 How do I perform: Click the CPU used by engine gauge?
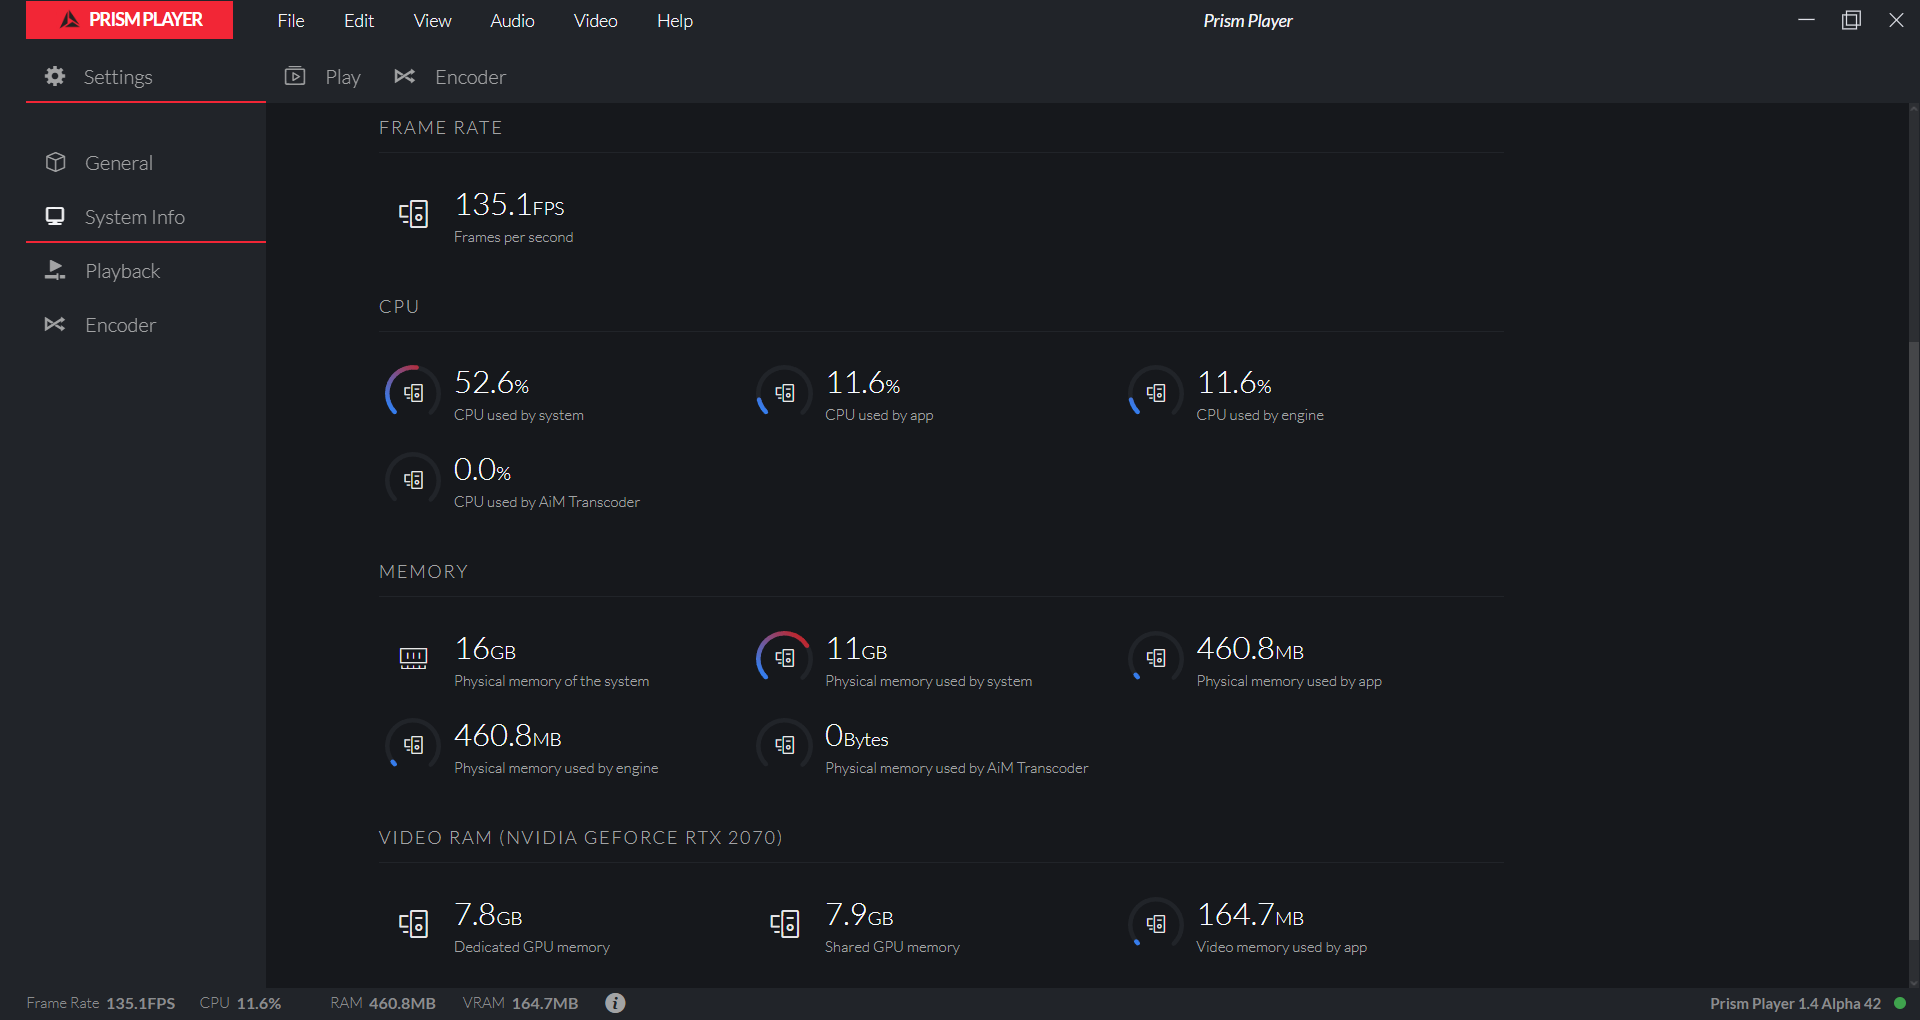point(1156,392)
